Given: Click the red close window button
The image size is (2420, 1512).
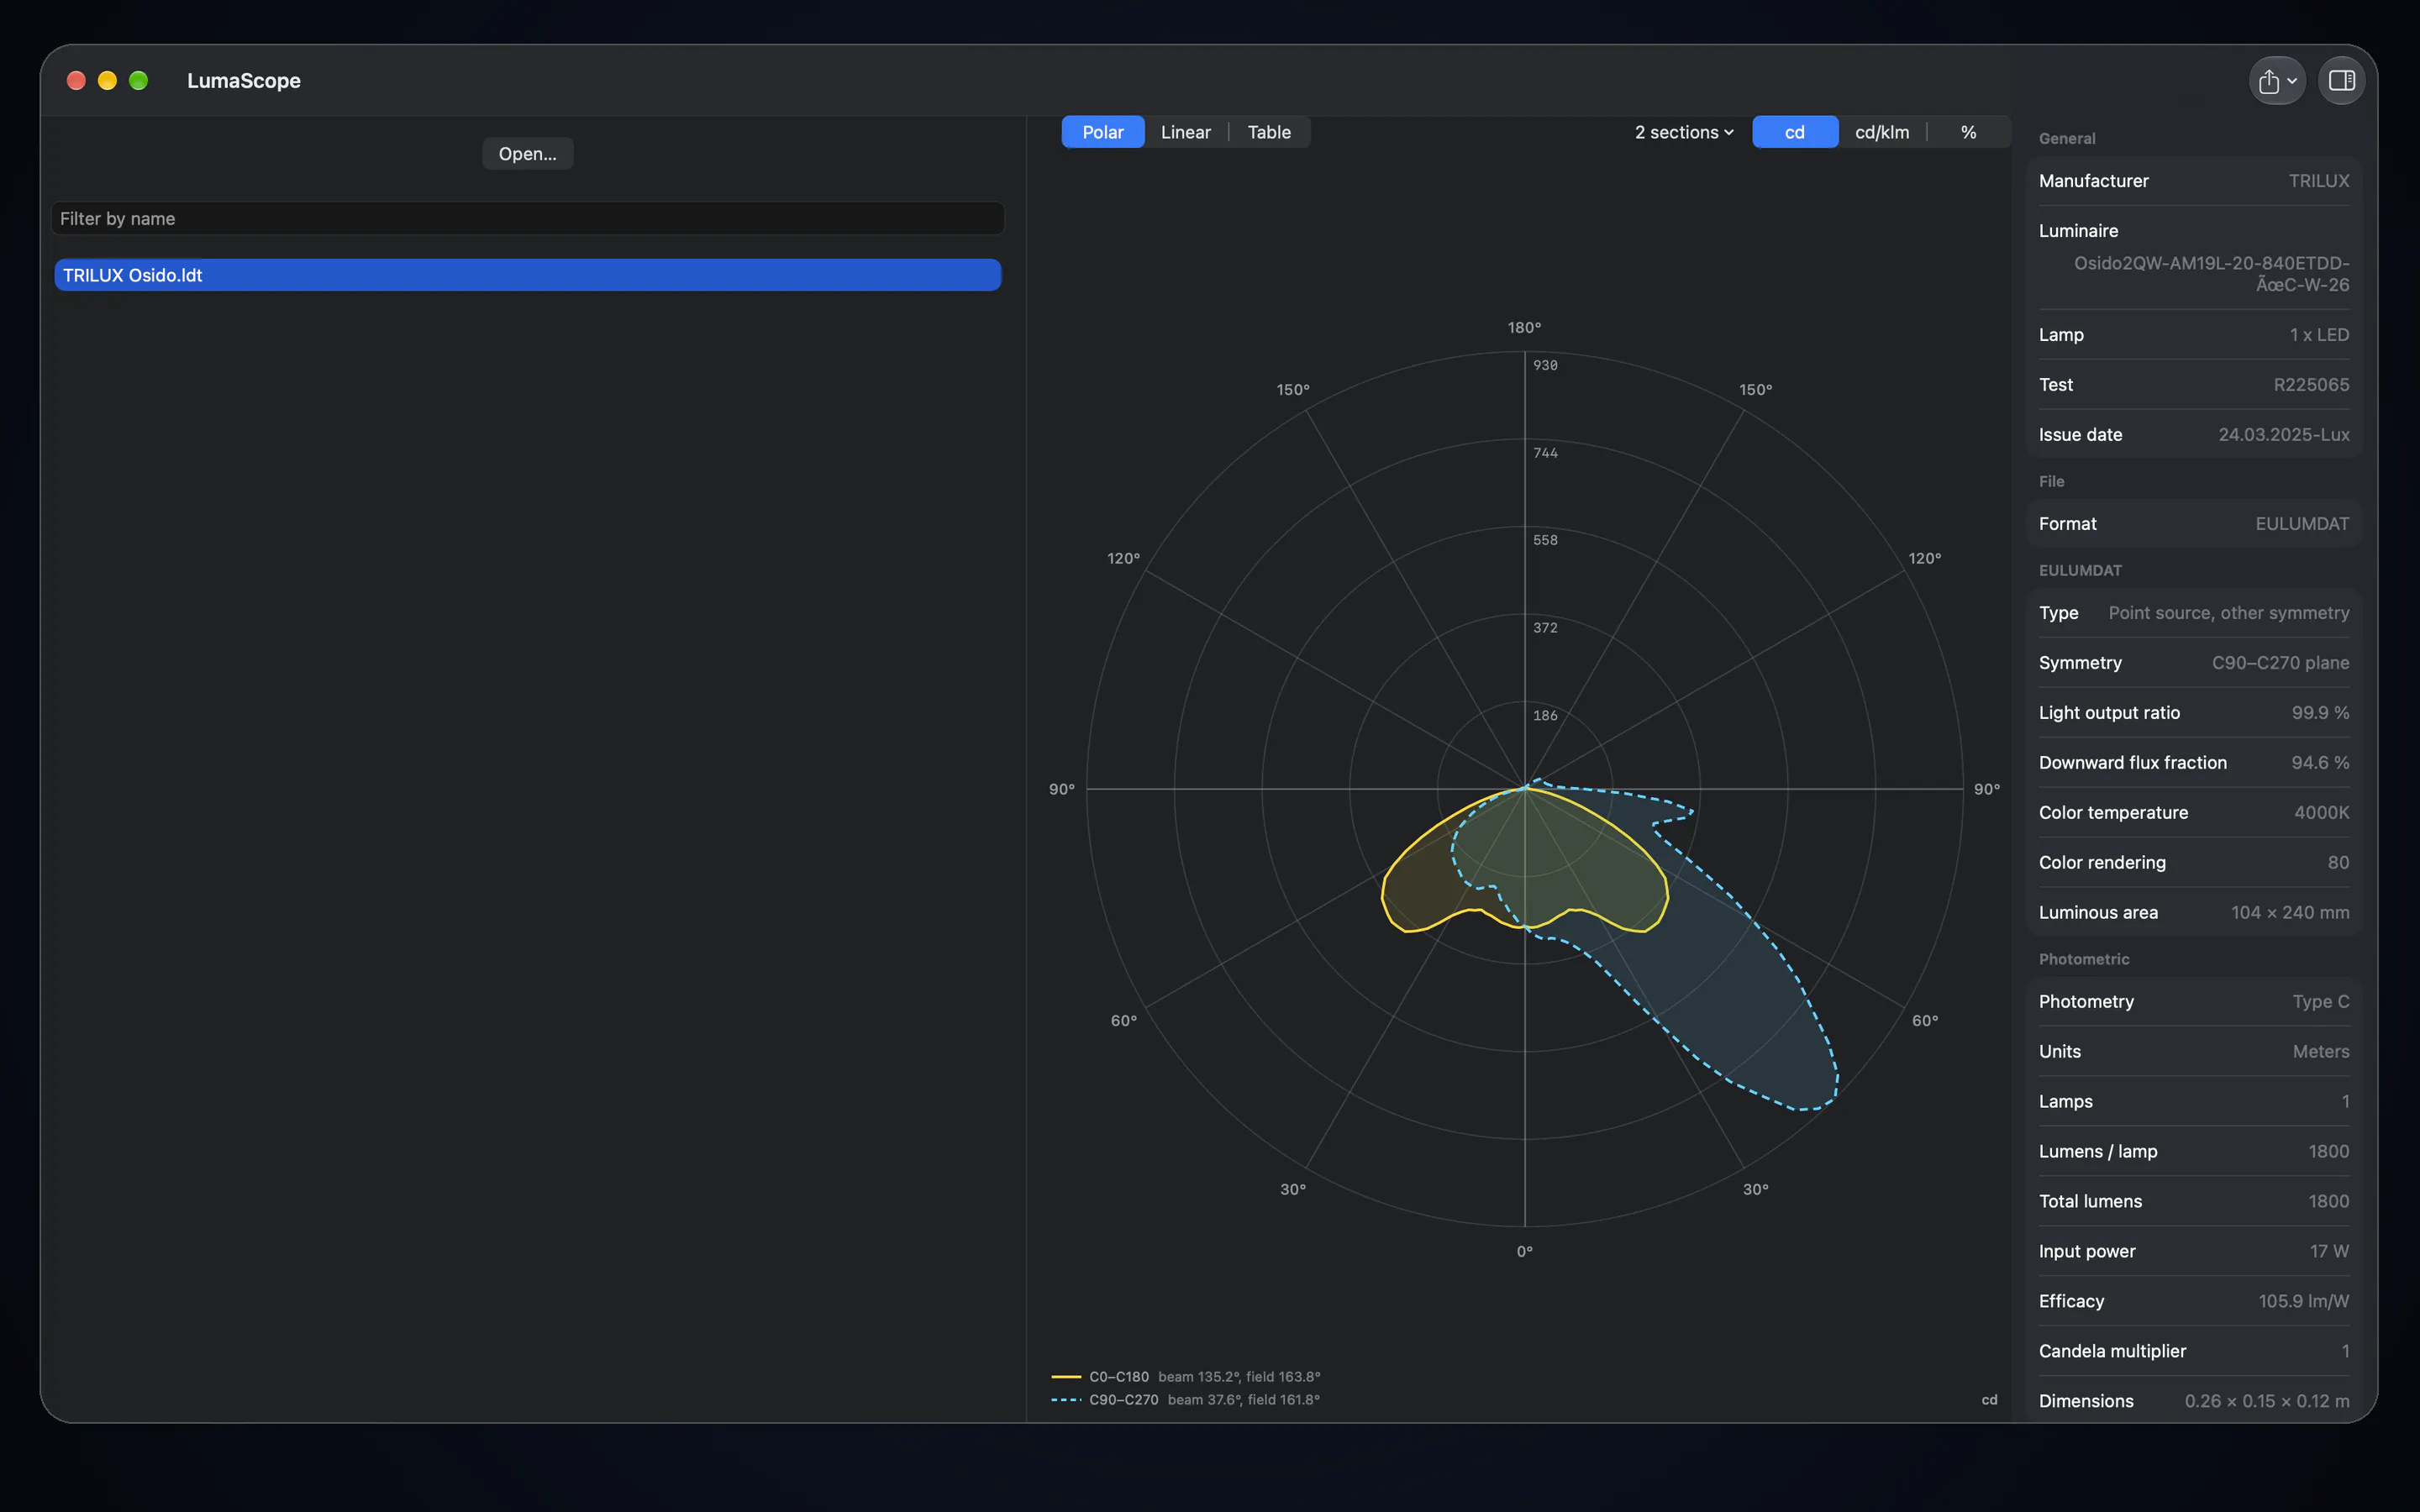Looking at the screenshot, I should [76, 81].
